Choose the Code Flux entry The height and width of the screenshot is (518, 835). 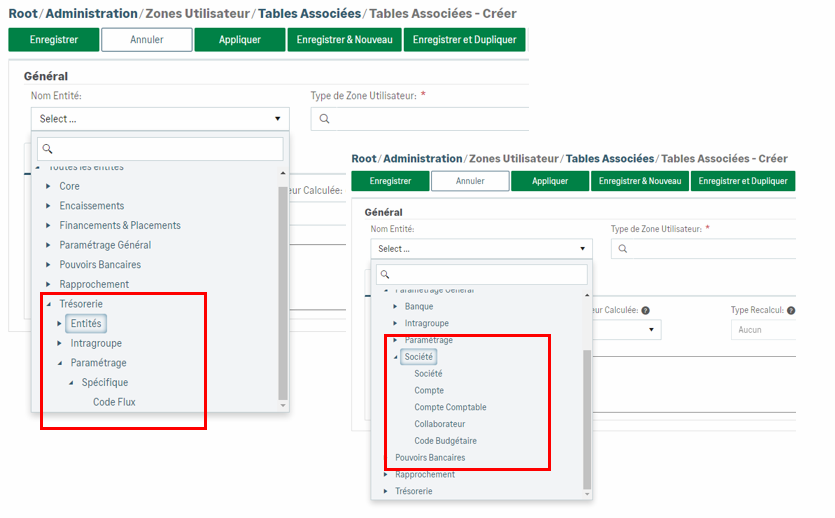[114, 402]
